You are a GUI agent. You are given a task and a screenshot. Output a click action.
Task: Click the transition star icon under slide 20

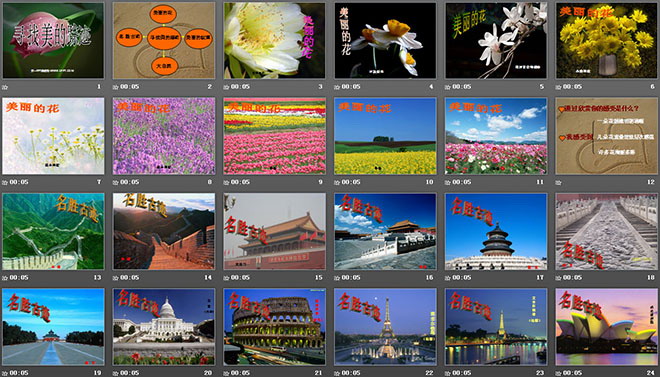coord(115,373)
